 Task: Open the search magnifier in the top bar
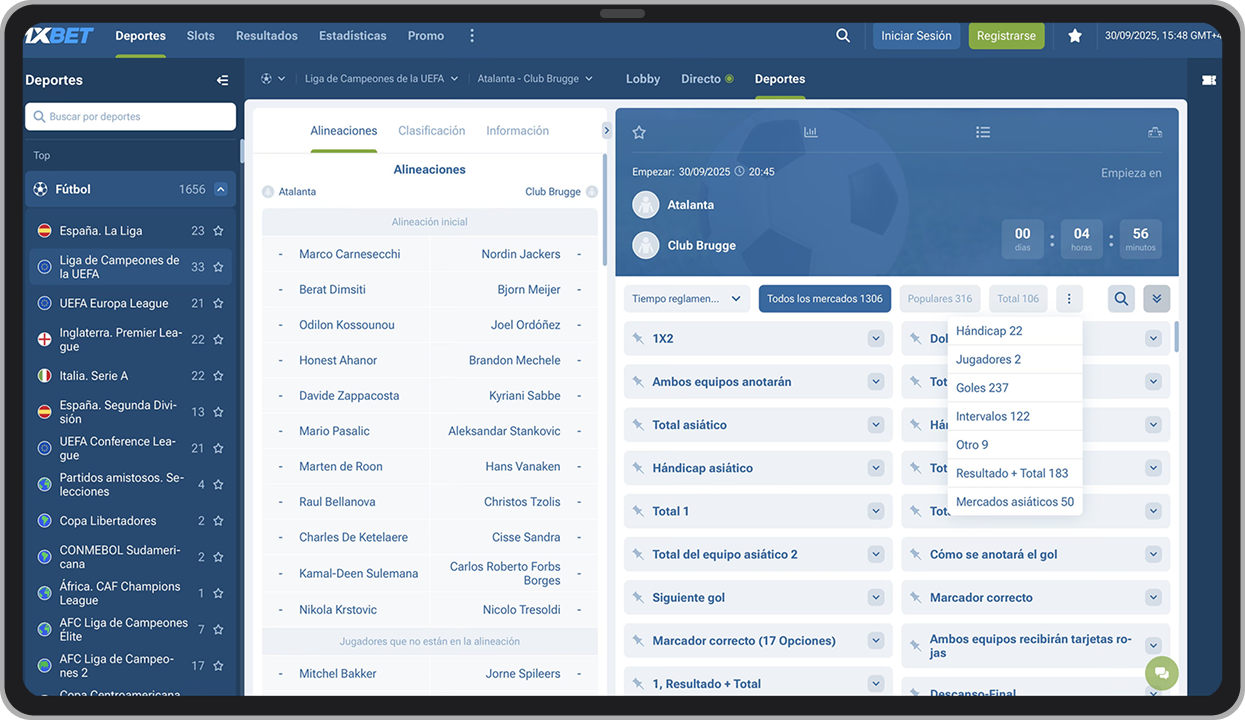[843, 36]
